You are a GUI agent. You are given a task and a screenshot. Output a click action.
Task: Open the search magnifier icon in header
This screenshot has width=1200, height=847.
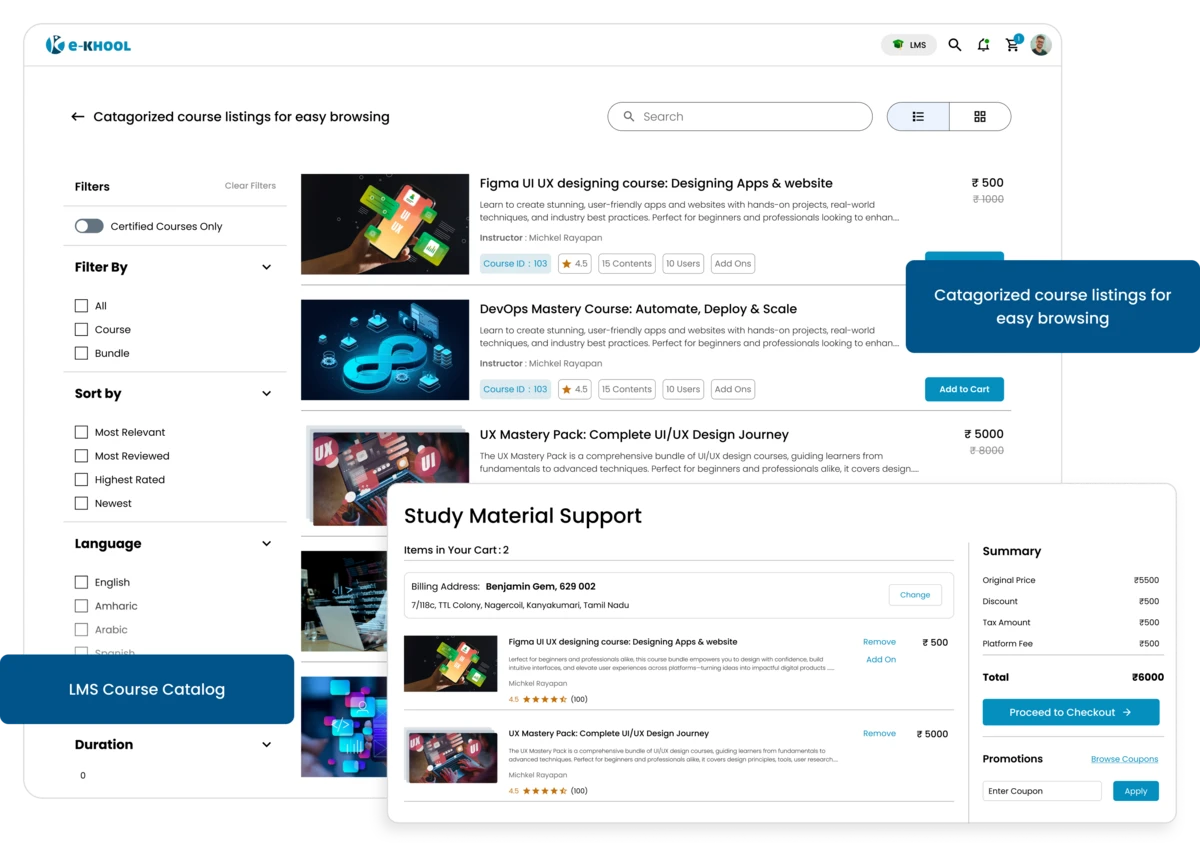click(955, 45)
